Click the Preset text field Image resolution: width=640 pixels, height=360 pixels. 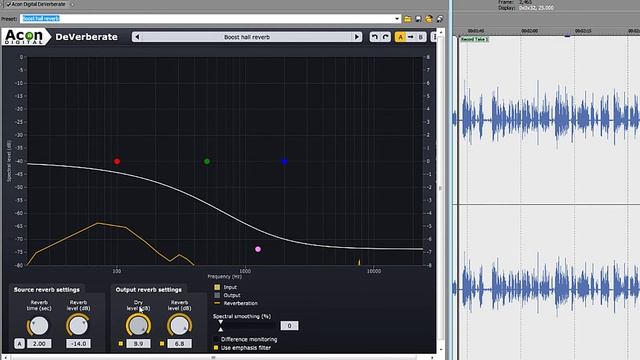point(207,19)
